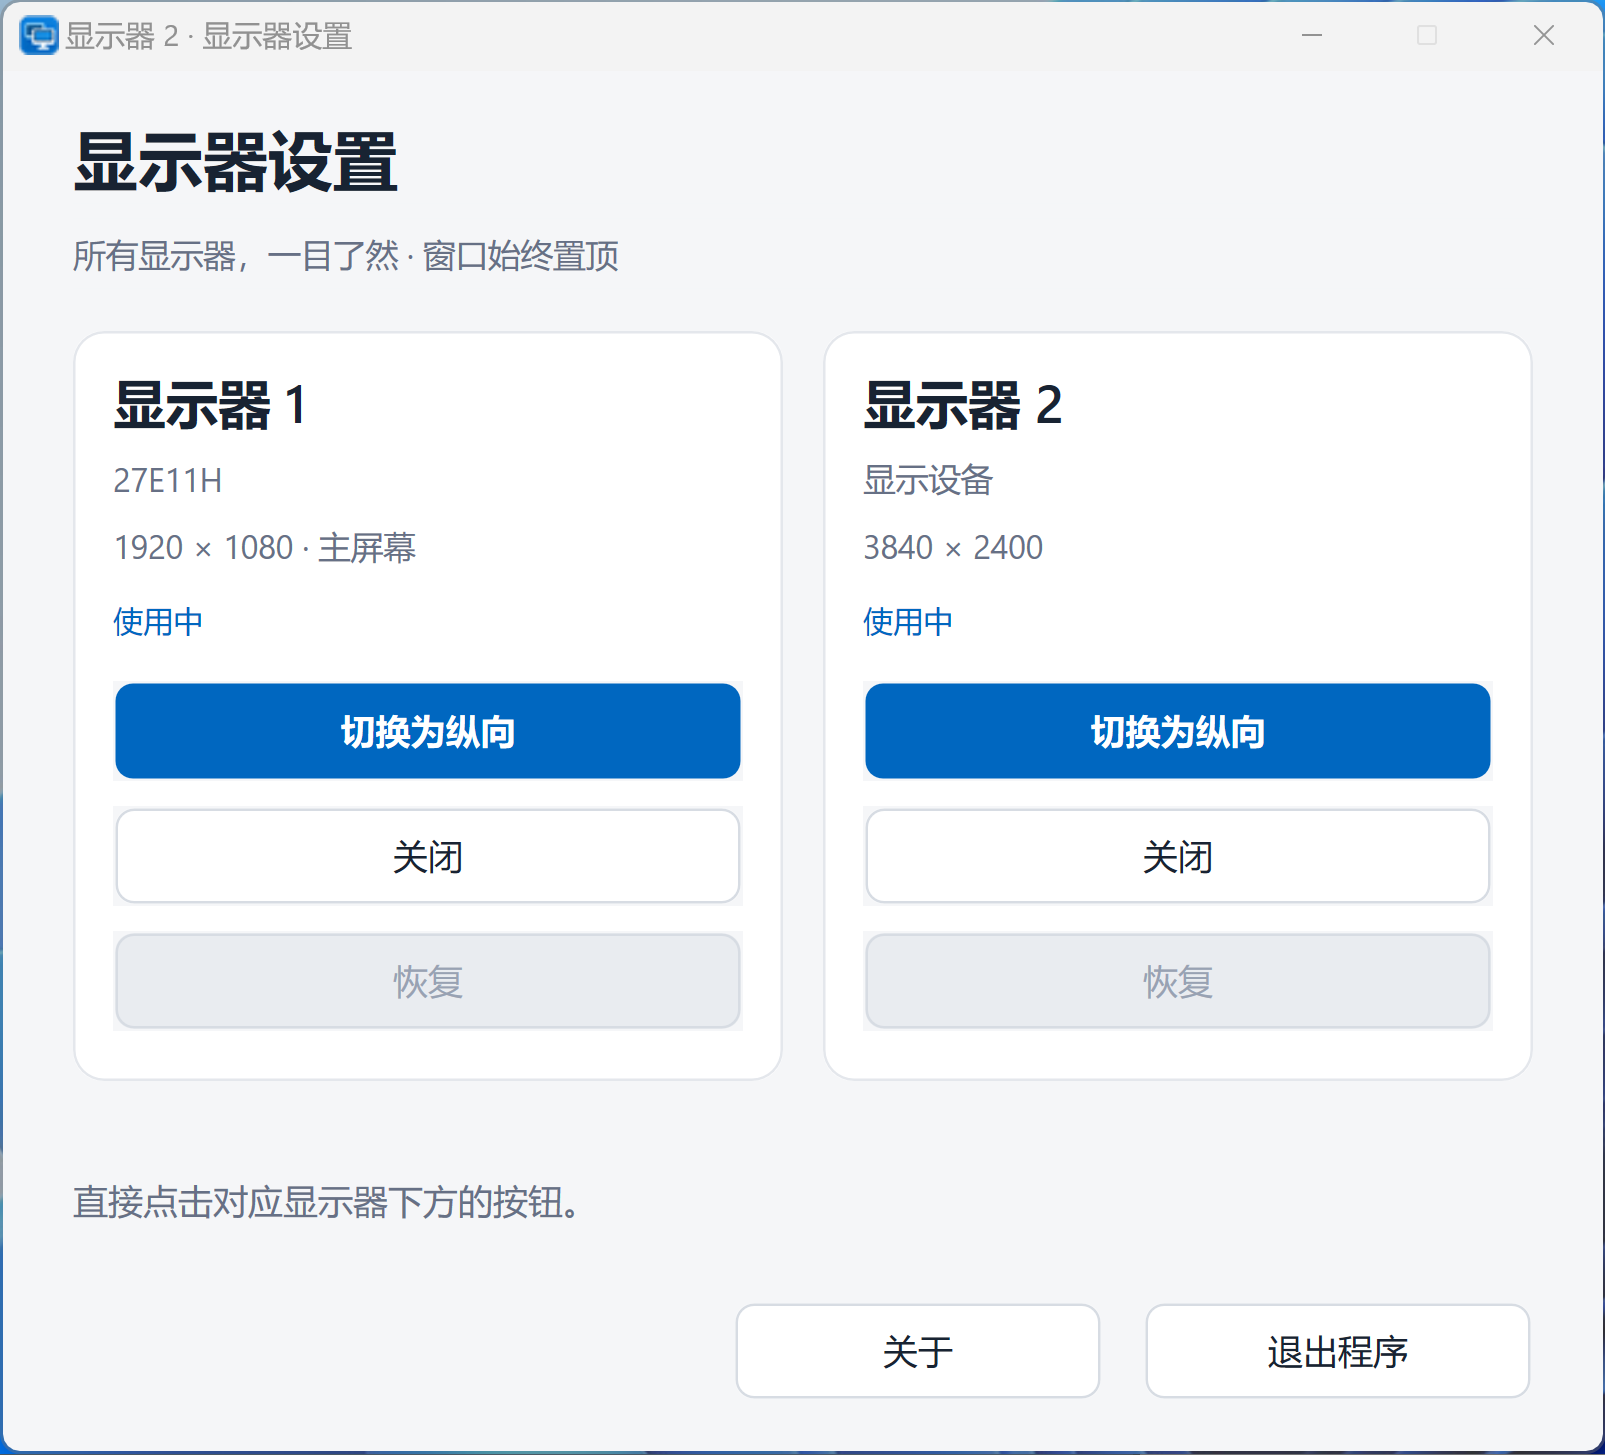This screenshot has width=1605, height=1455.
Task: Click 恢复 button under 显示器 2
Action: (1178, 981)
